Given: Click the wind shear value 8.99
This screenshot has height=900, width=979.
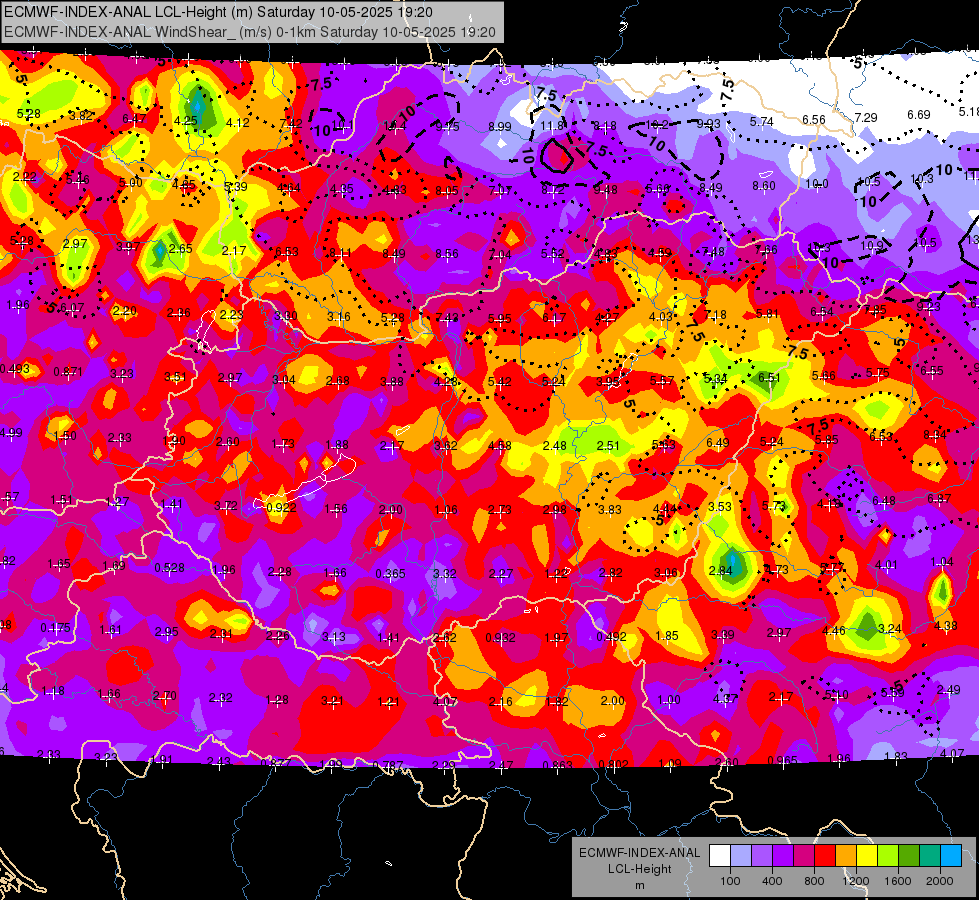Looking at the screenshot, I should tap(499, 127).
